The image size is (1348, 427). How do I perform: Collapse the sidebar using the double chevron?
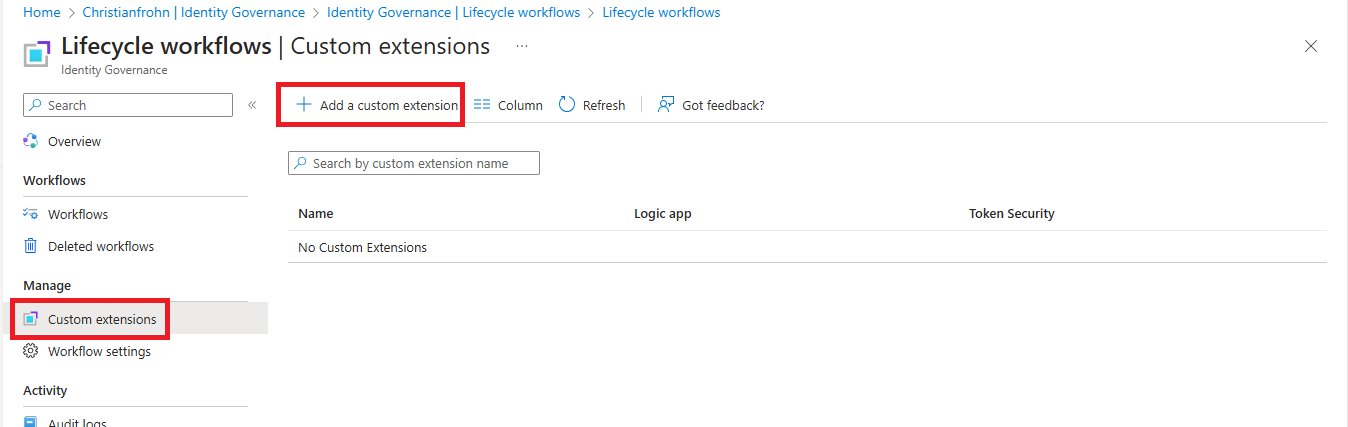(x=252, y=105)
